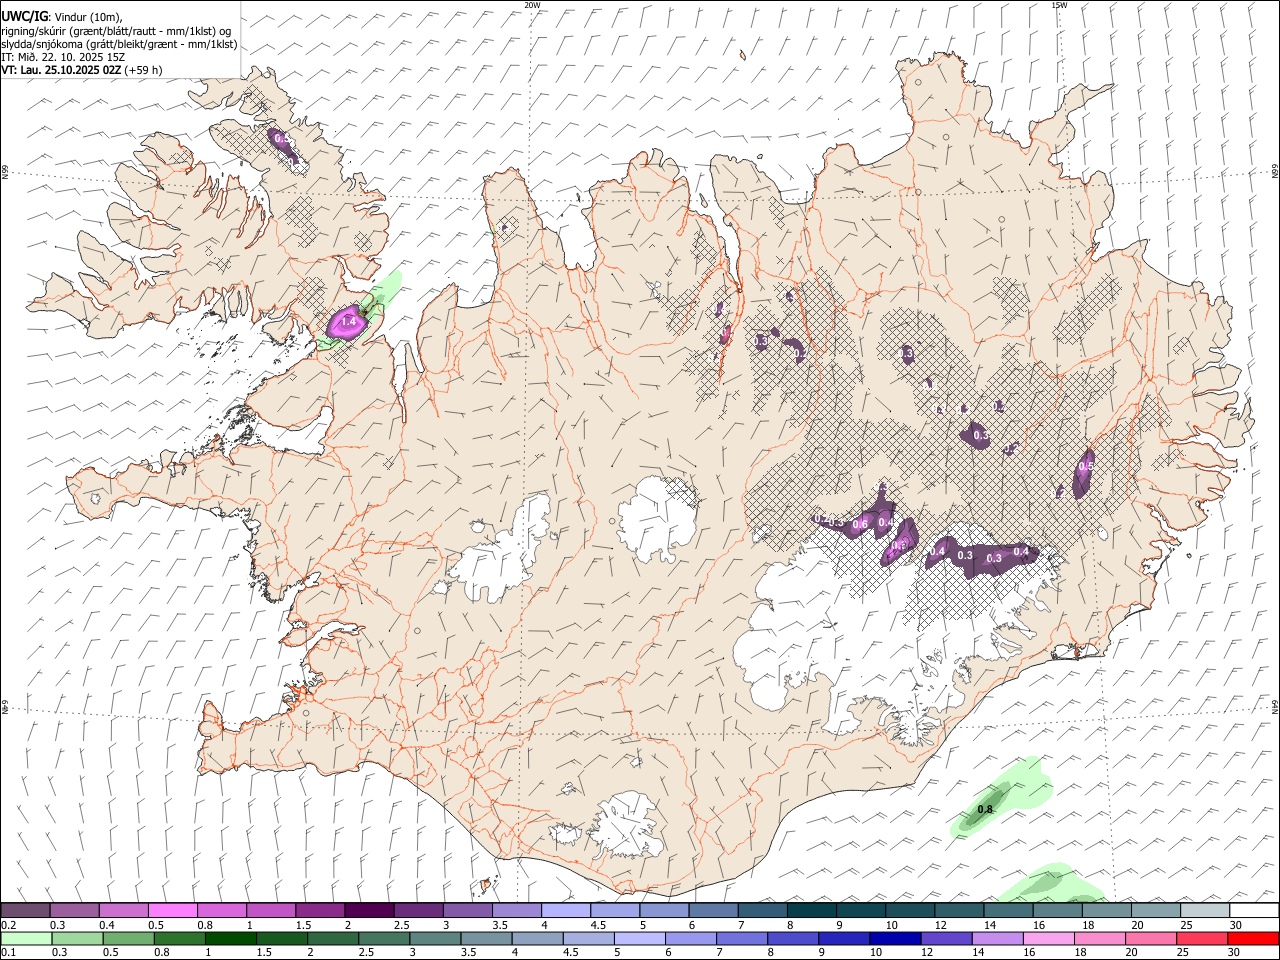Screen dimensions: 1280x960
Task: Select the darkest green 1 swatch in green legend
Action: (231, 939)
